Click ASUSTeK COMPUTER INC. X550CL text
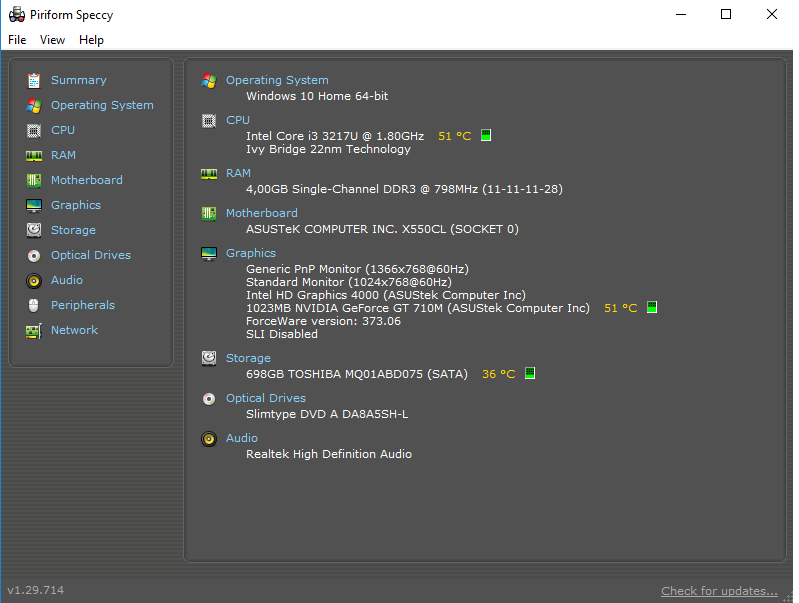 coord(382,229)
